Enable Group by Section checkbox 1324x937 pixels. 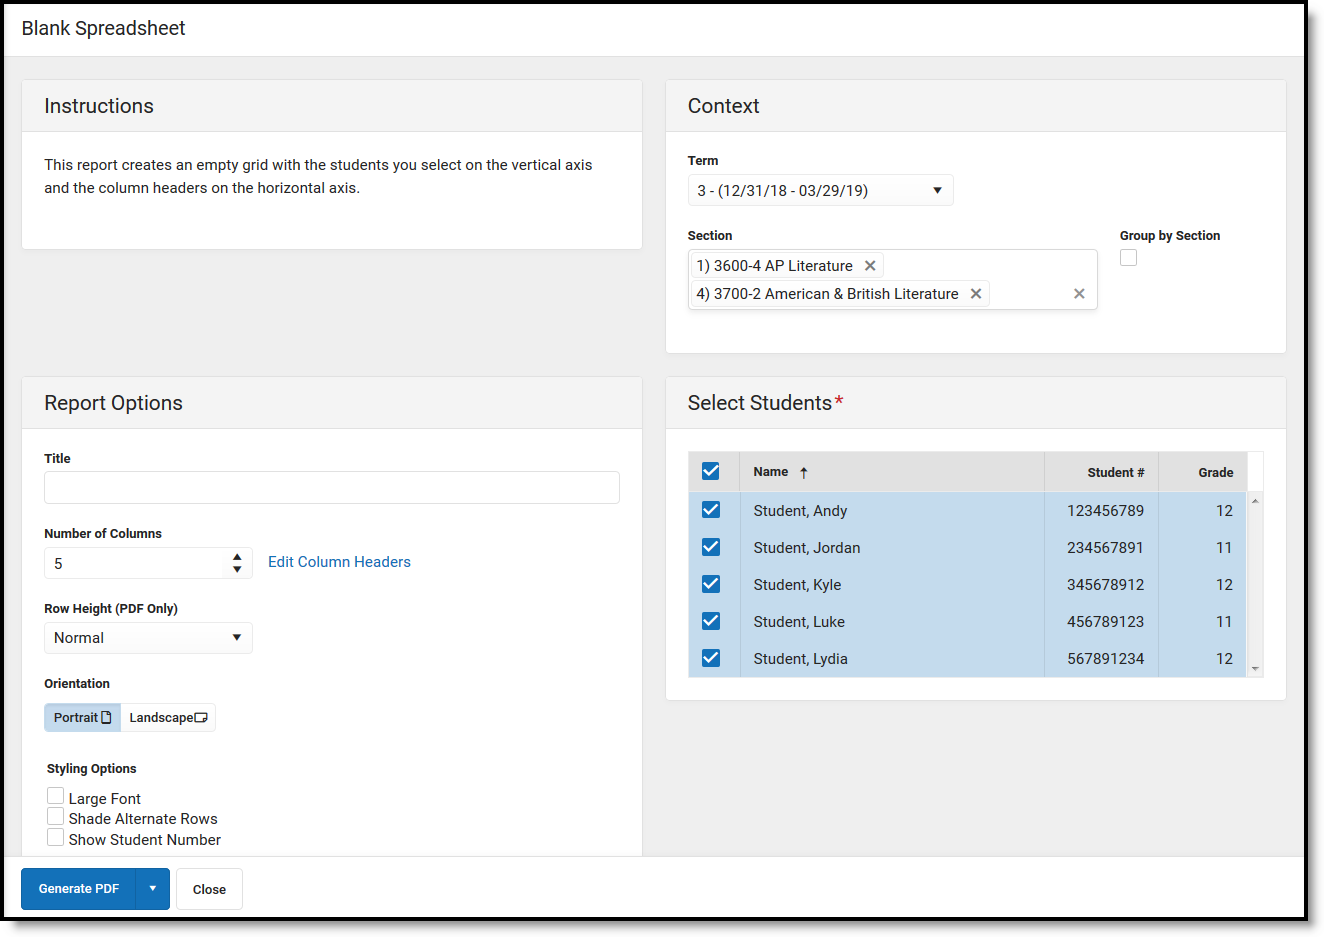pos(1129,258)
